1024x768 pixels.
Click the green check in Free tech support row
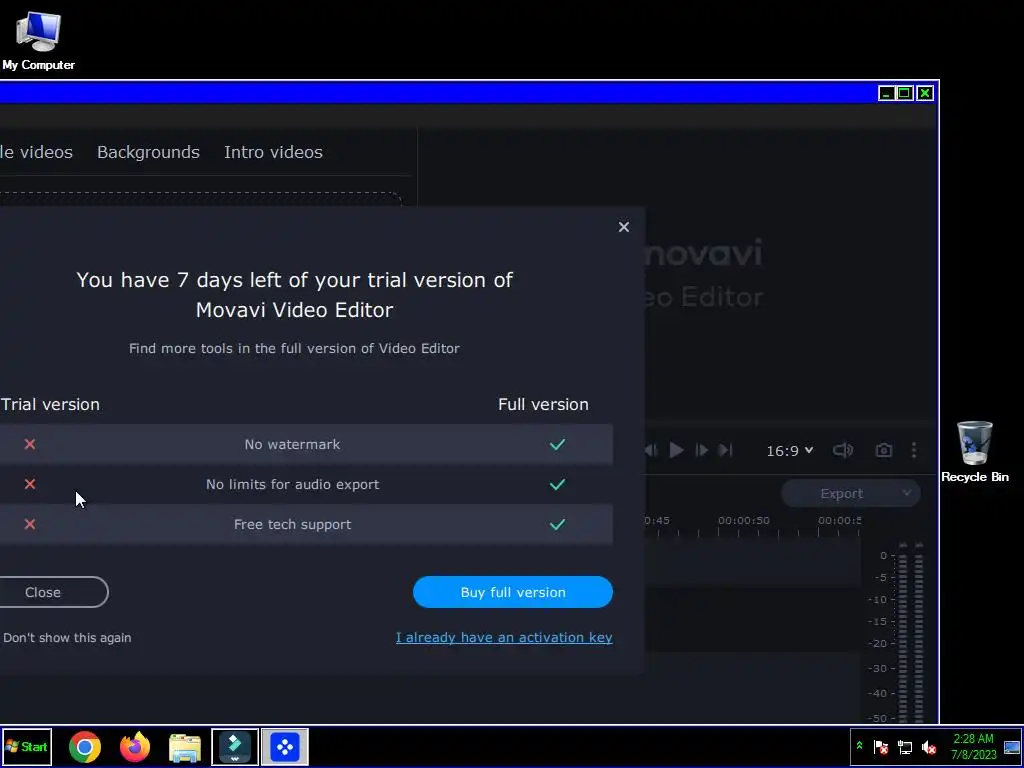(557, 524)
